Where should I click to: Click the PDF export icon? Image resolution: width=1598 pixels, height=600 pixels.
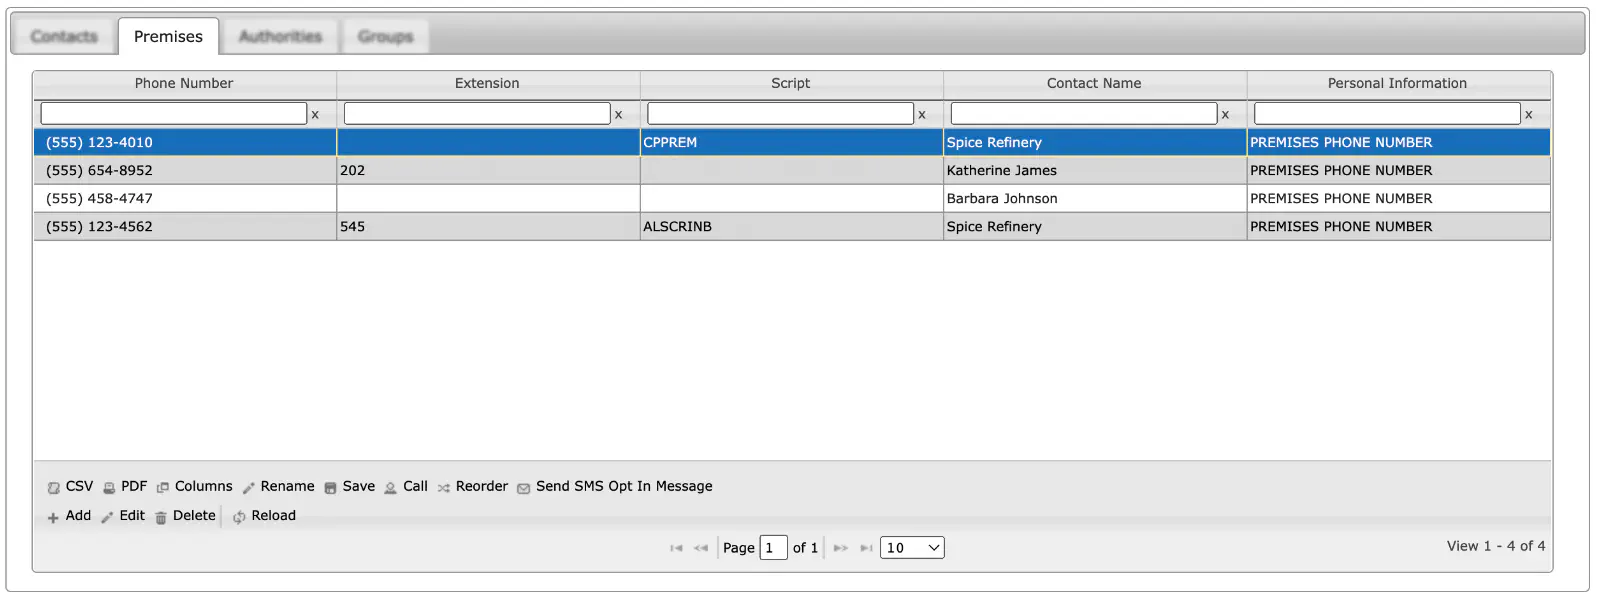pos(109,488)
